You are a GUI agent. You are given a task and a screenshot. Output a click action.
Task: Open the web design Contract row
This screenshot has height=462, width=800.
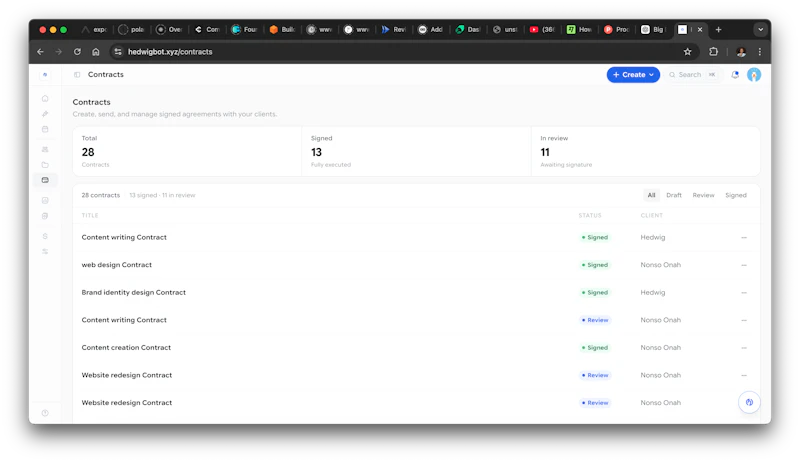click(416, 265)
